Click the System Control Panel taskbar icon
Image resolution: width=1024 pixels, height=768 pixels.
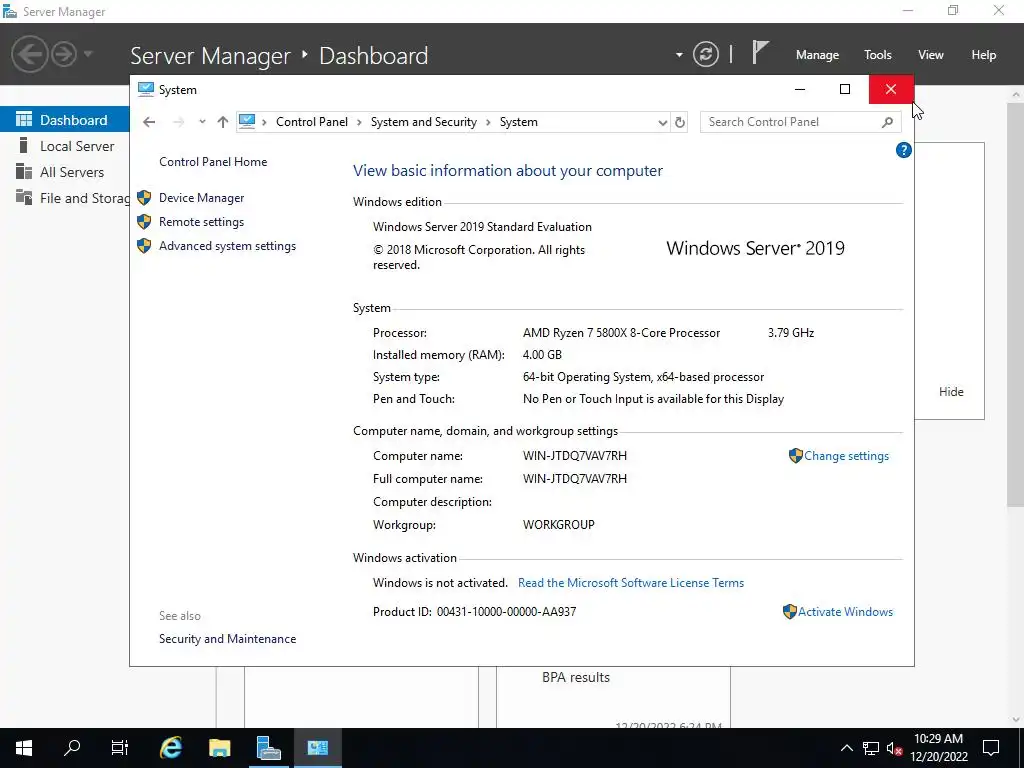317,748
